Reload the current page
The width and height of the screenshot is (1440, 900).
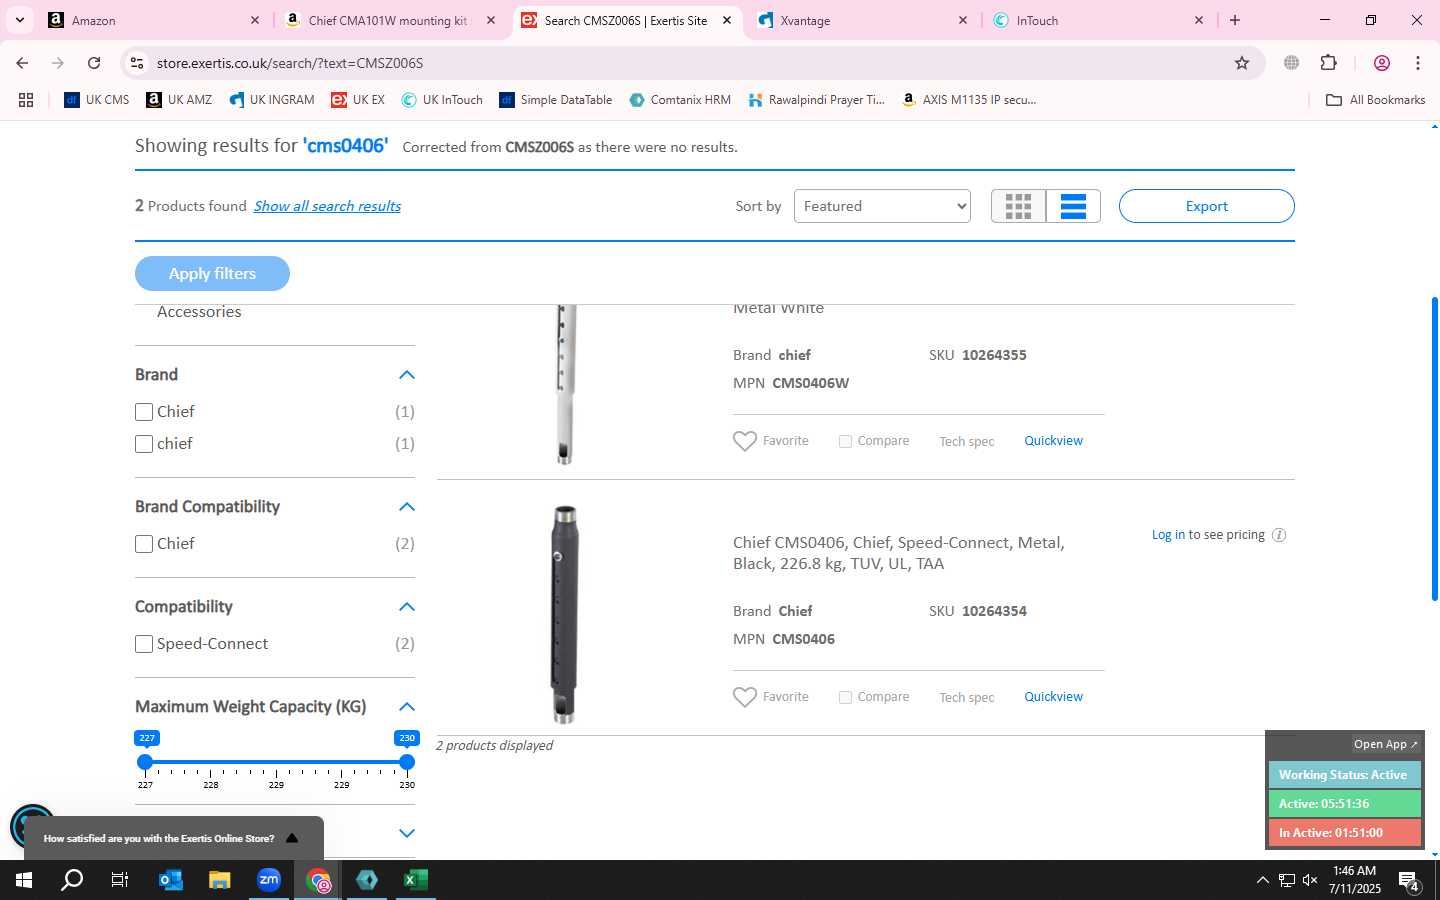click(94, 63)
